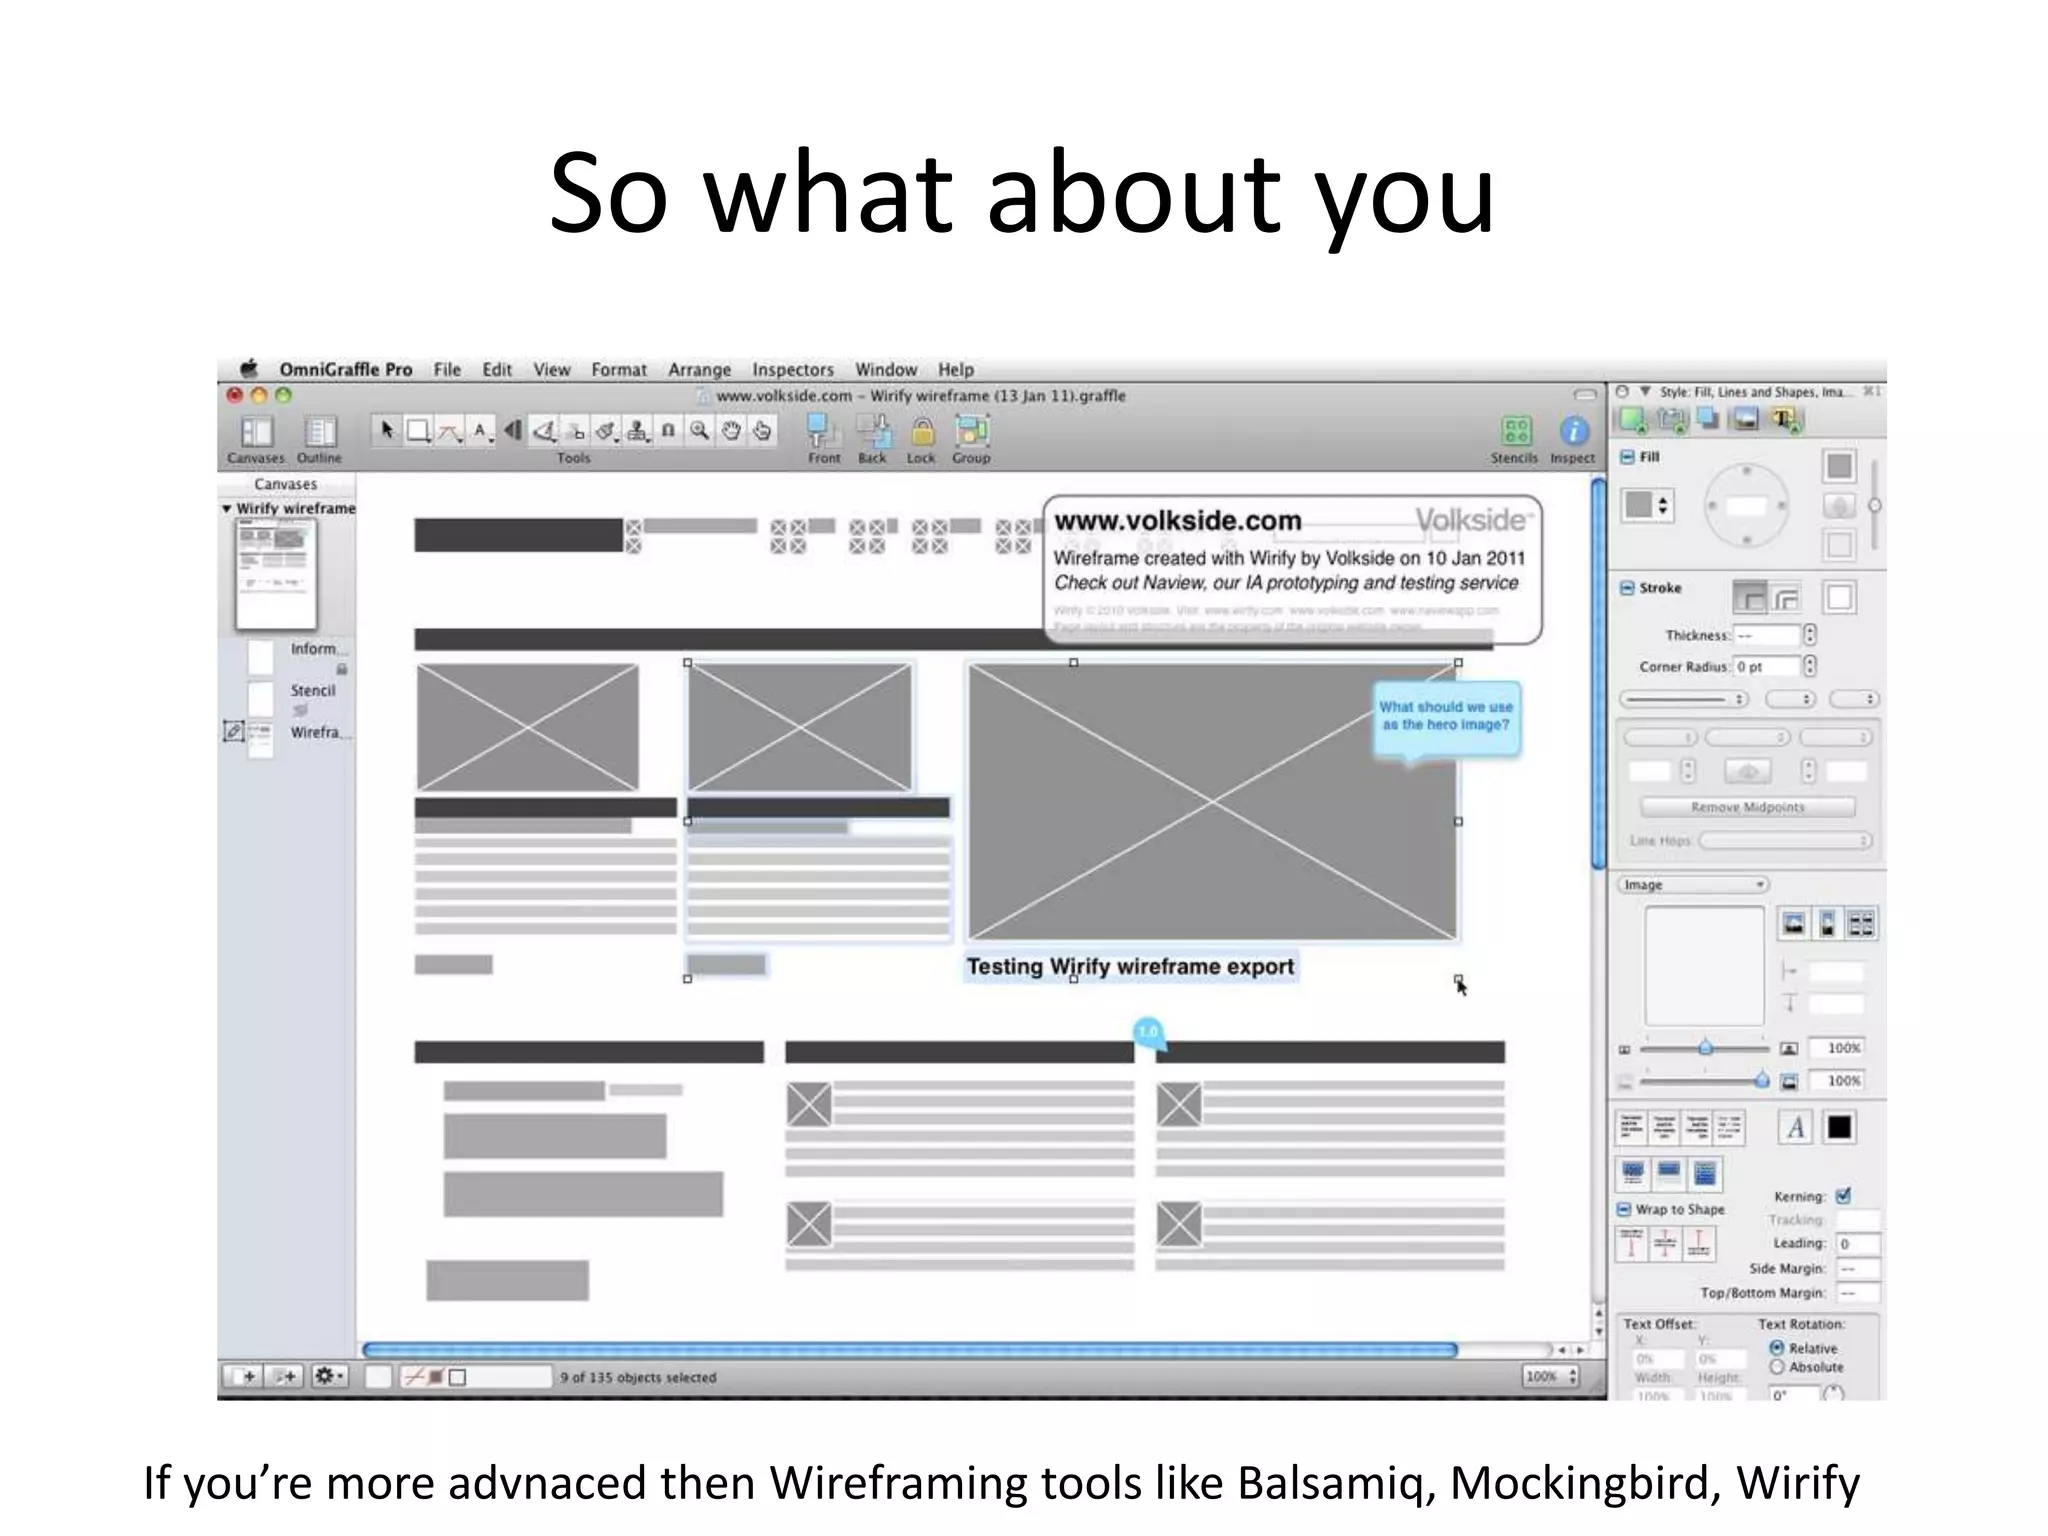Select the Line tool

(x=450, y=431)
